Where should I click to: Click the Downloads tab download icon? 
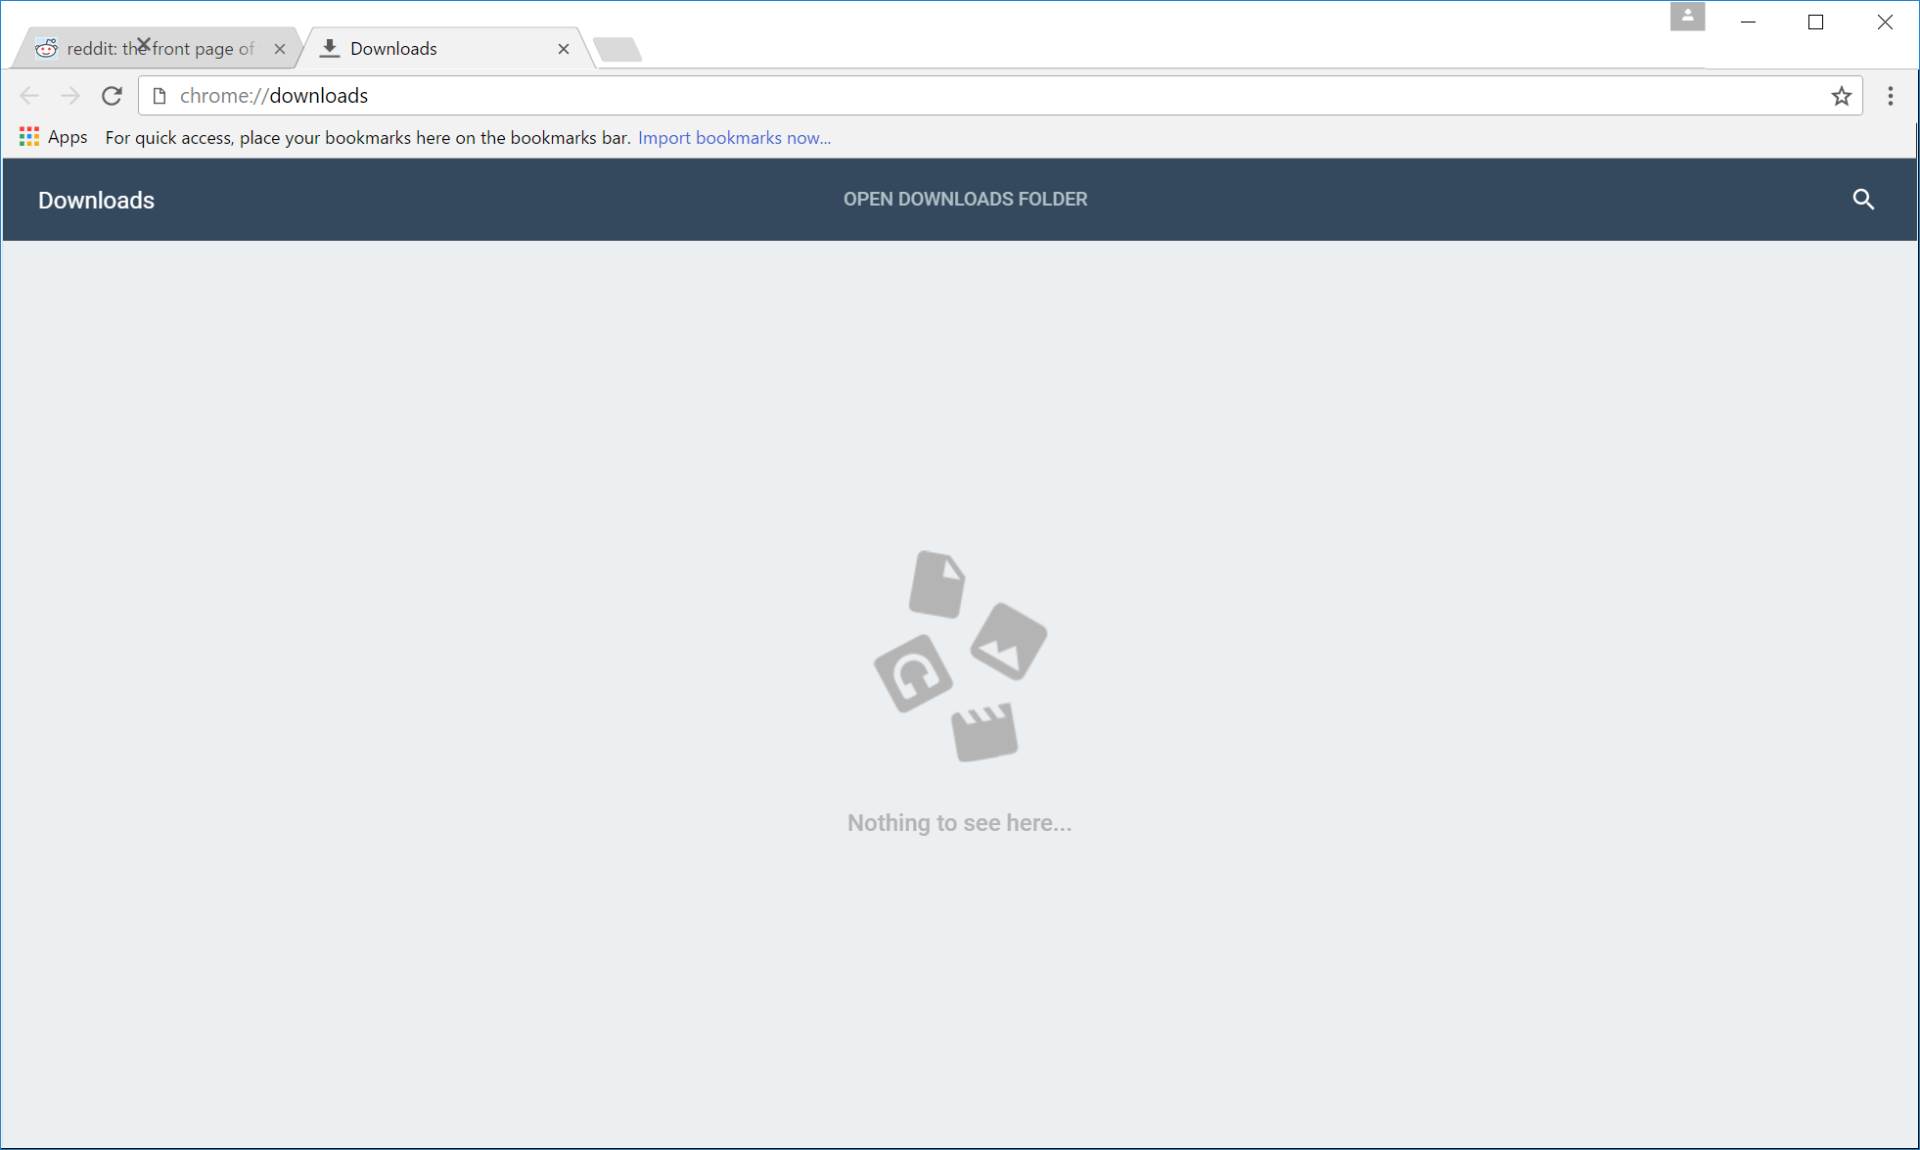330,47
